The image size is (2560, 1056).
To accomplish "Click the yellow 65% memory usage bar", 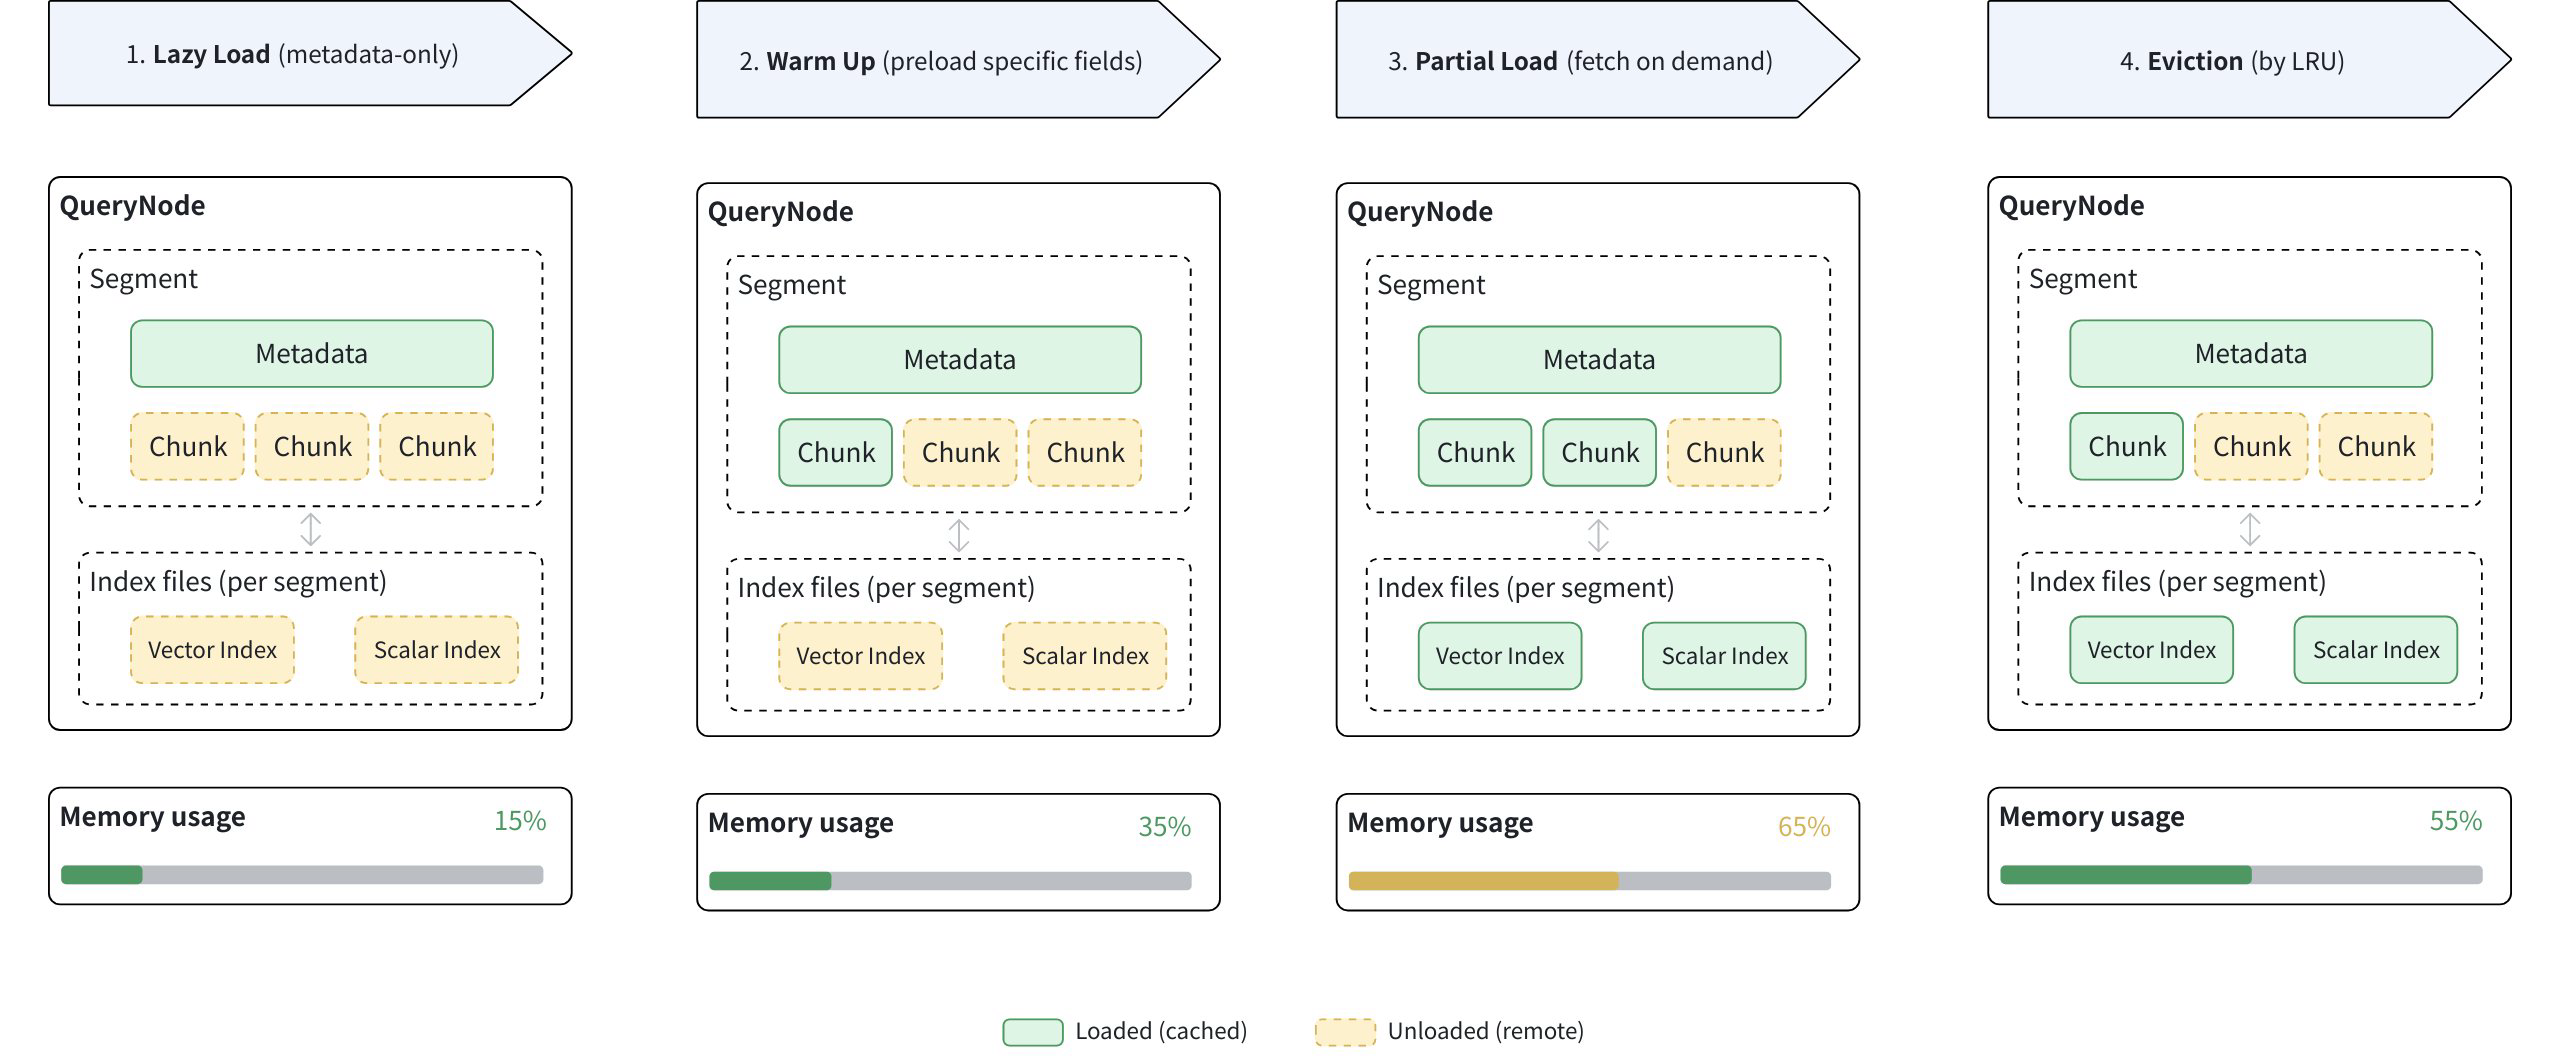I will click(1483, 881).
